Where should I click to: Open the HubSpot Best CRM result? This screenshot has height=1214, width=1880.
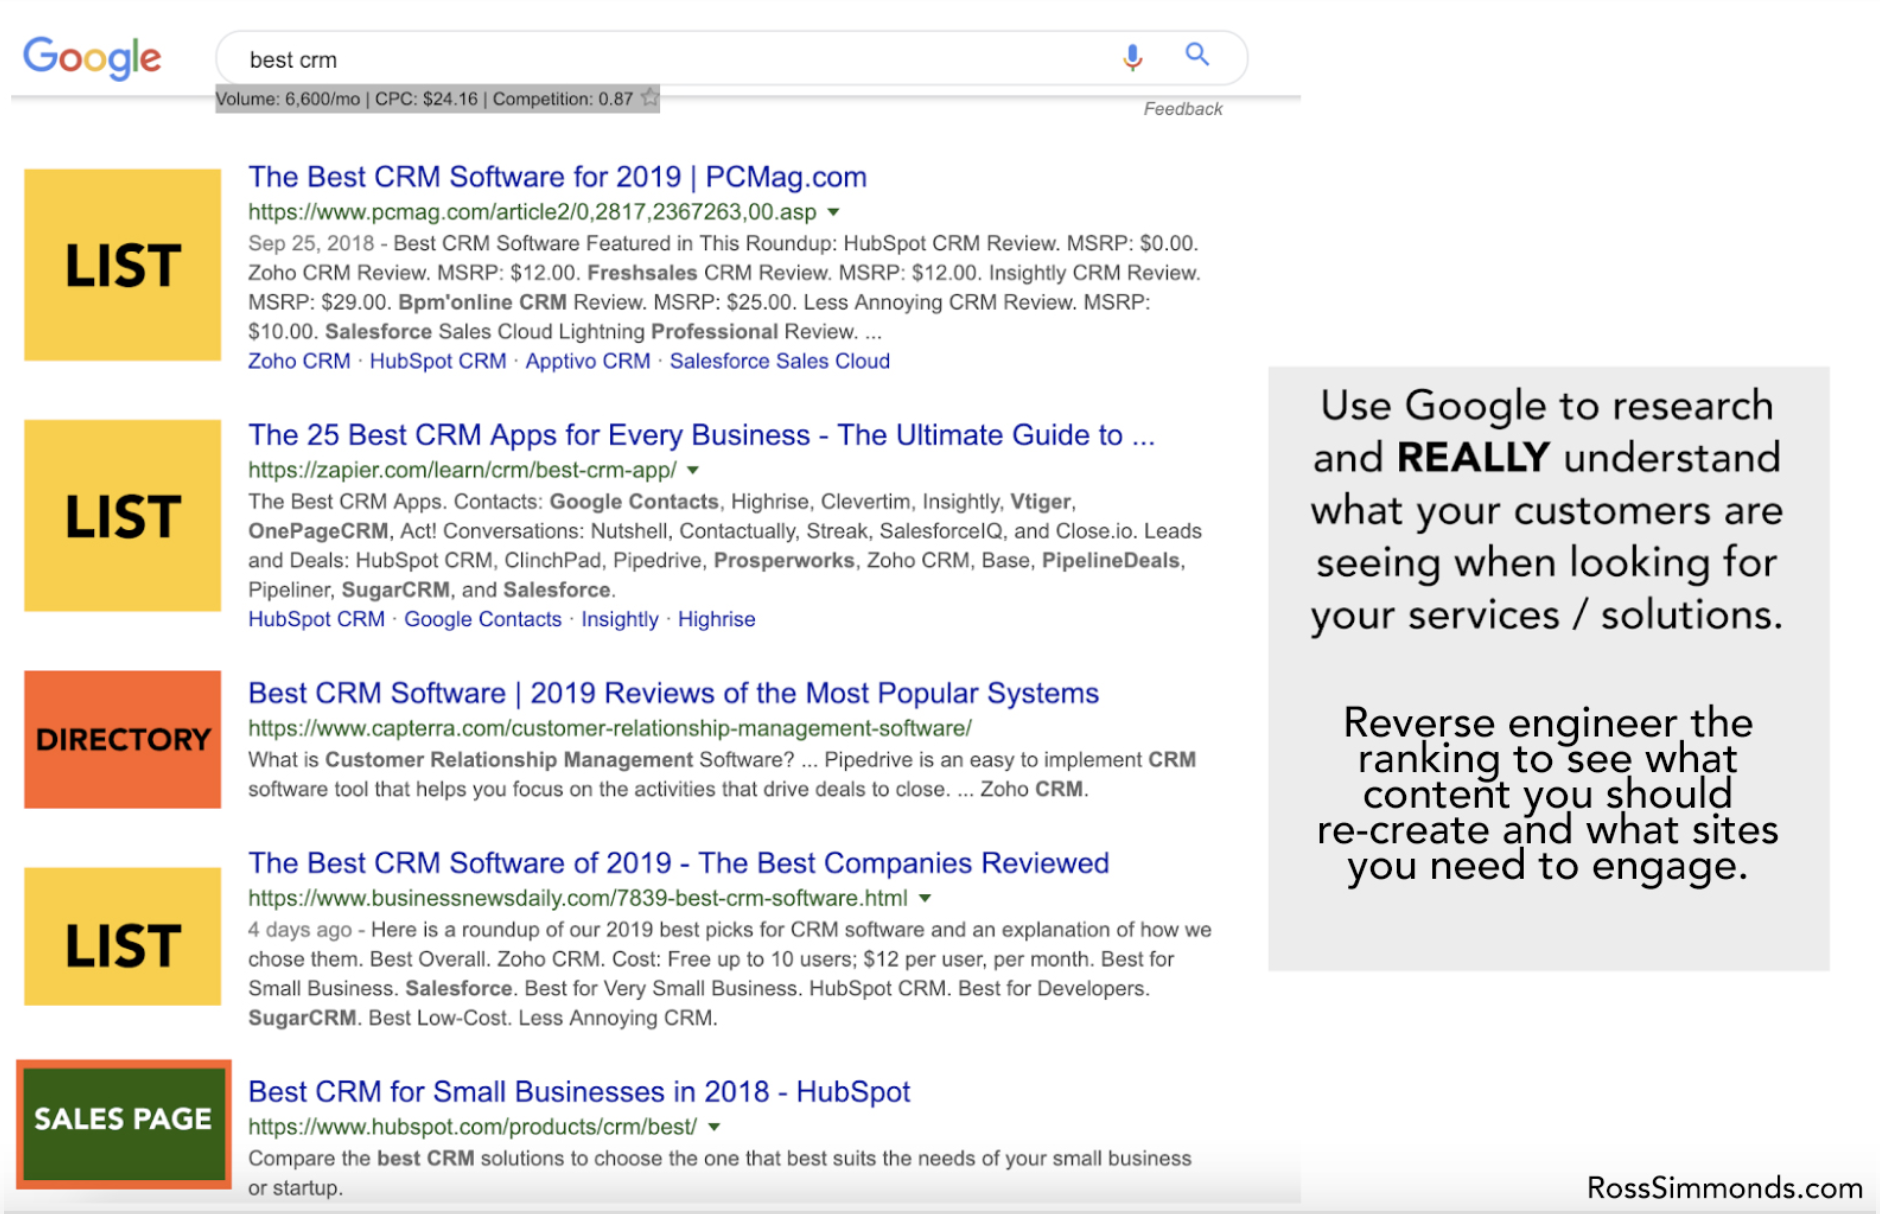579,1091
